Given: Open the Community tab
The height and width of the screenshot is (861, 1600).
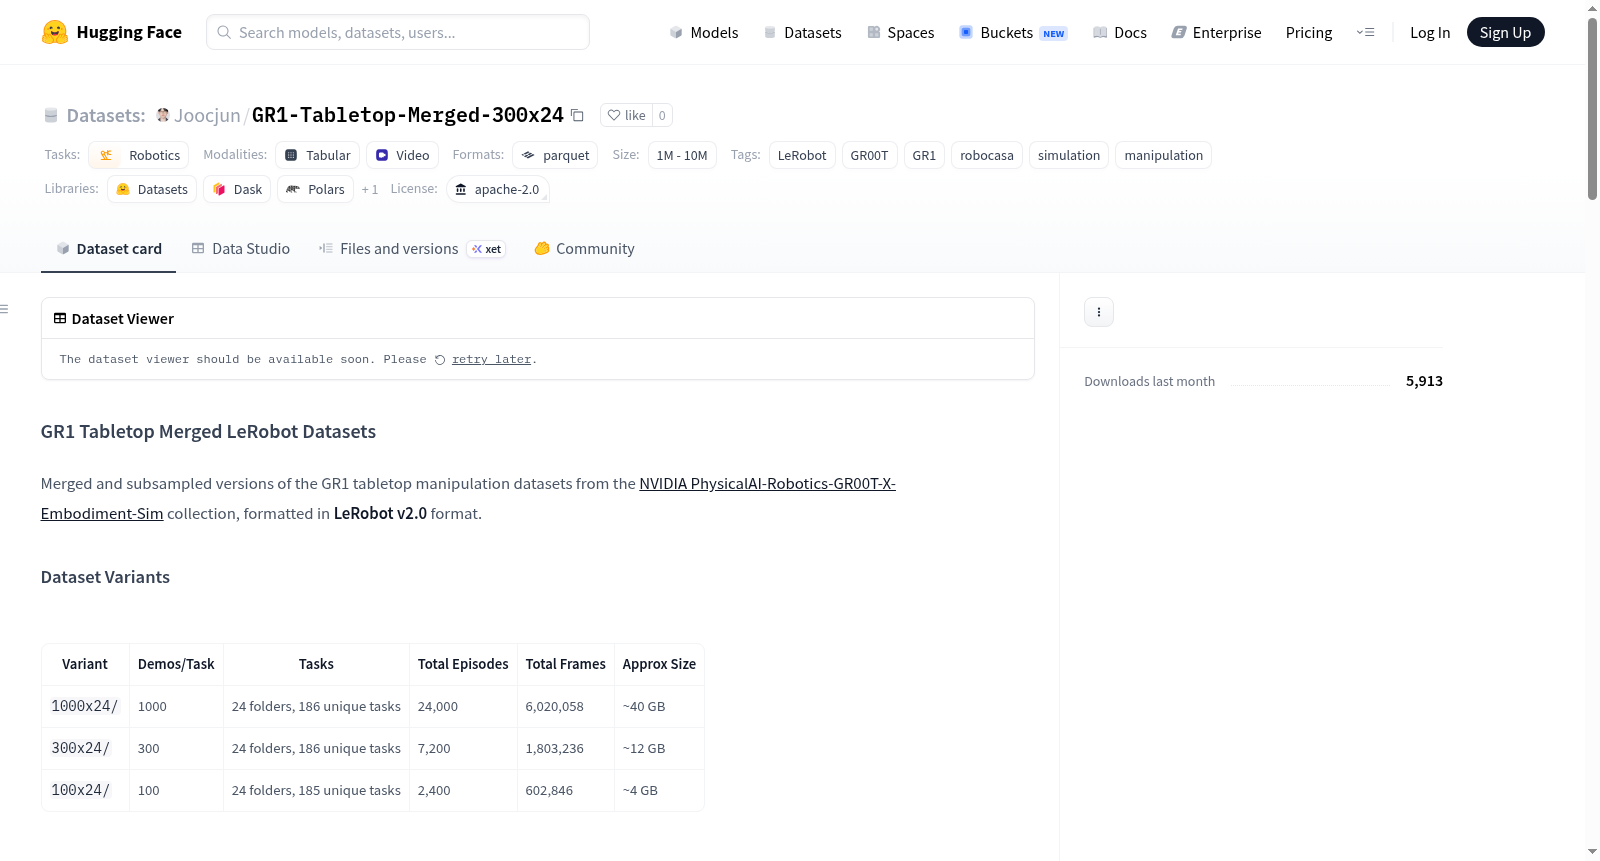Looking at the screenshot, I should click(x=584, y=249).
